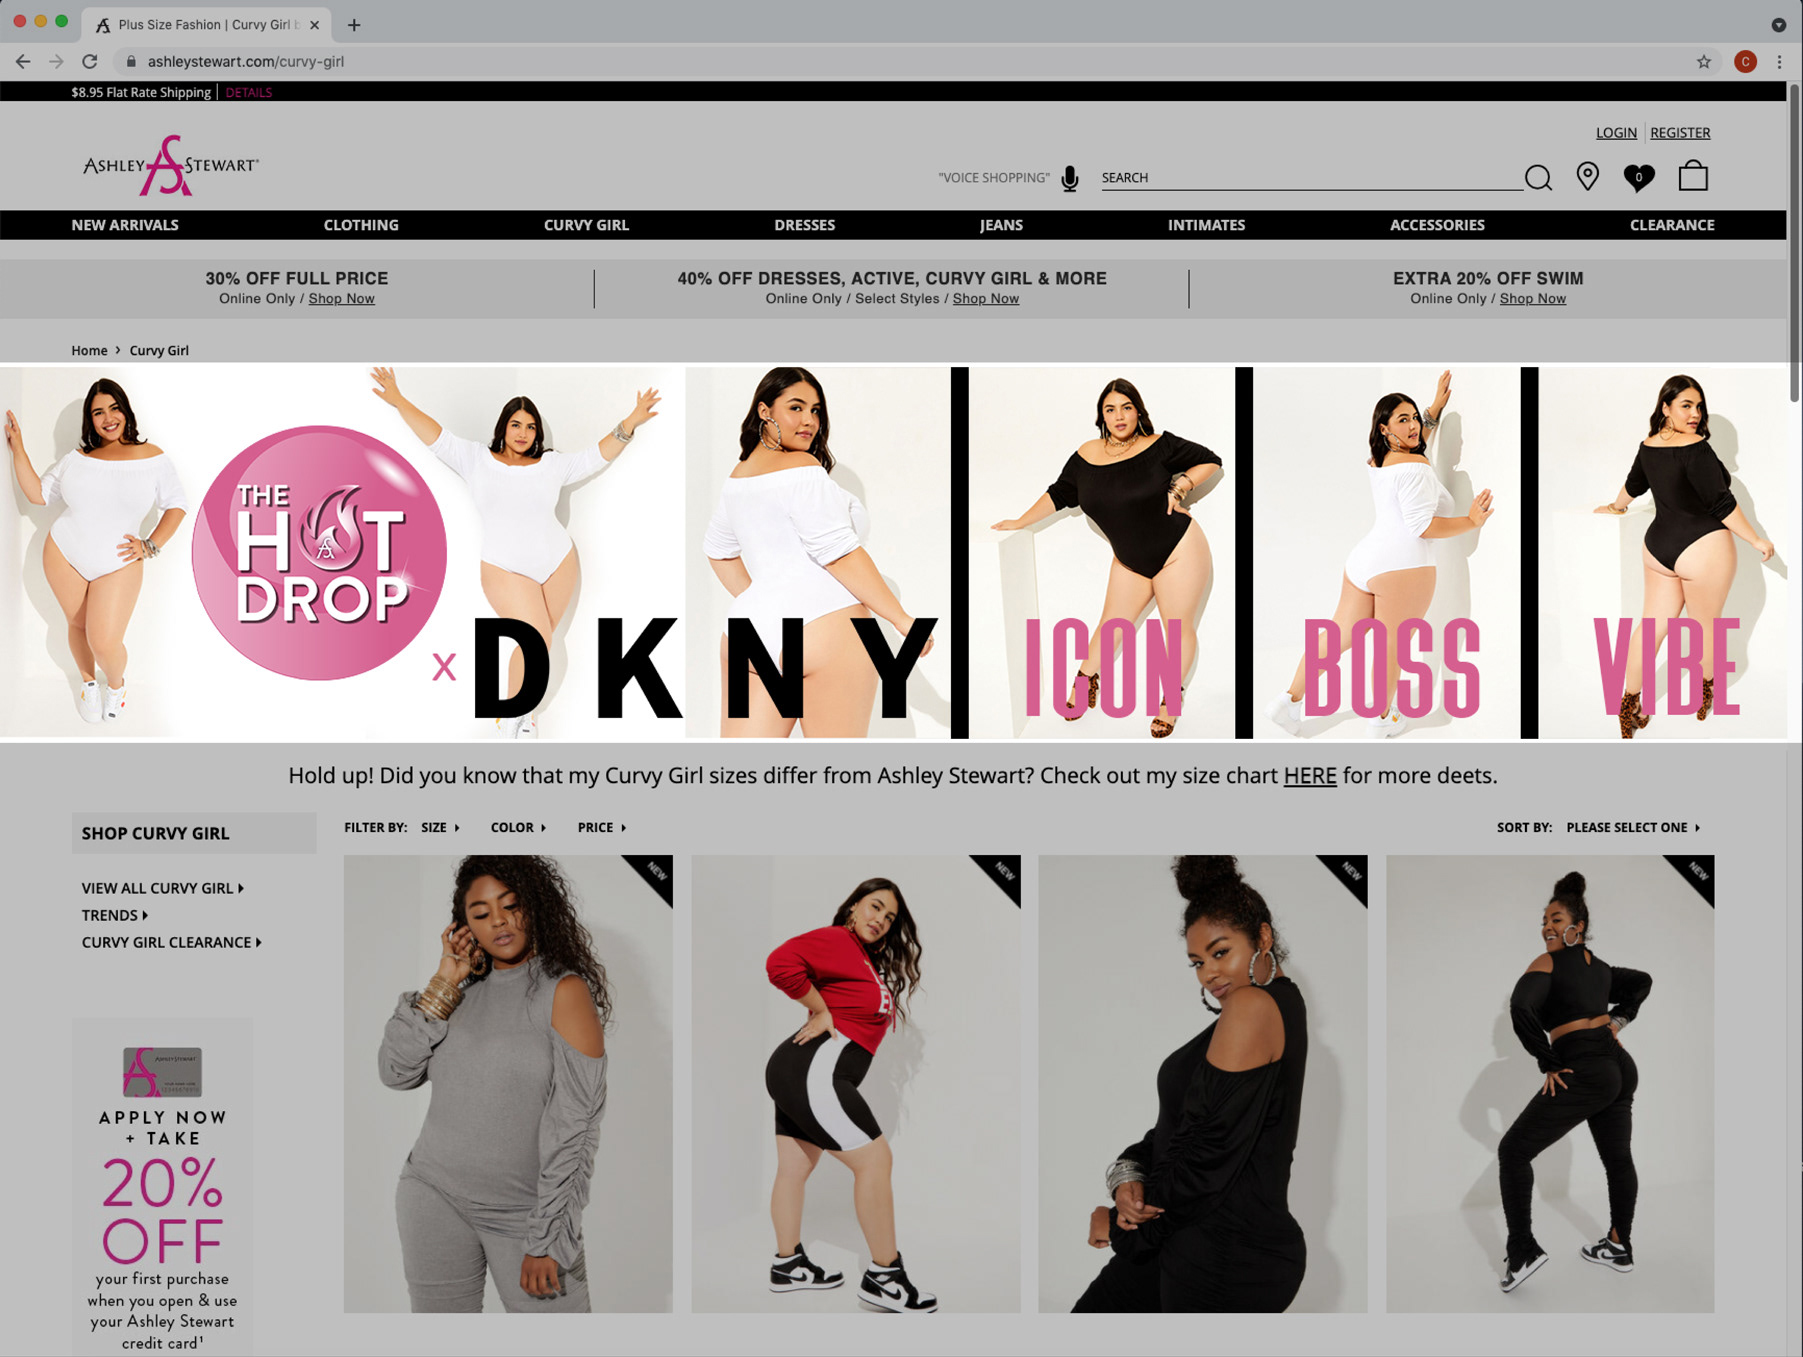This screenshot has height=1357, width=1803.
Task: Open the New Arrivals menu
Action: point(125,225)
